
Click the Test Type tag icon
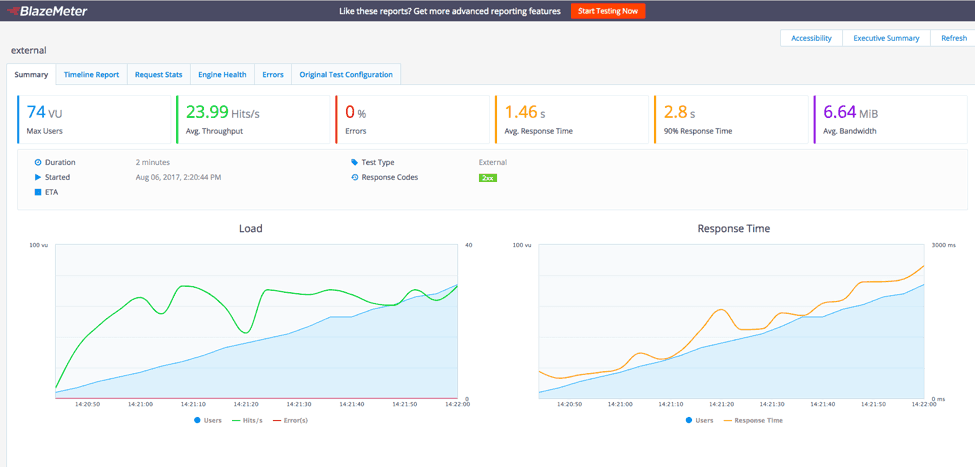tap(354, 162)
